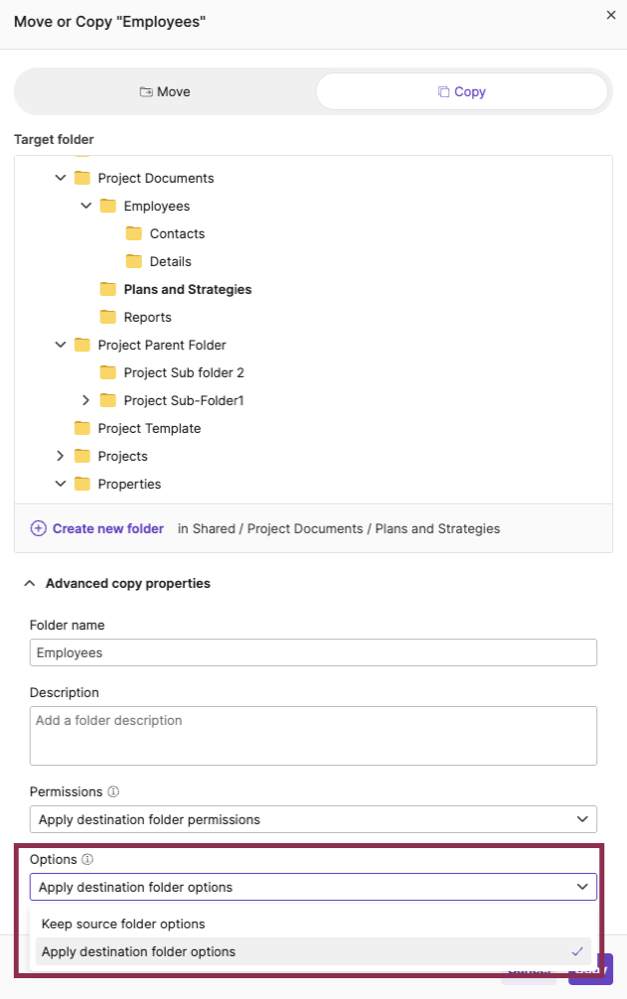Click the Employees folder icon
Image resolution: width=627 pixels, height=999 pixels.
click(109, 206)
